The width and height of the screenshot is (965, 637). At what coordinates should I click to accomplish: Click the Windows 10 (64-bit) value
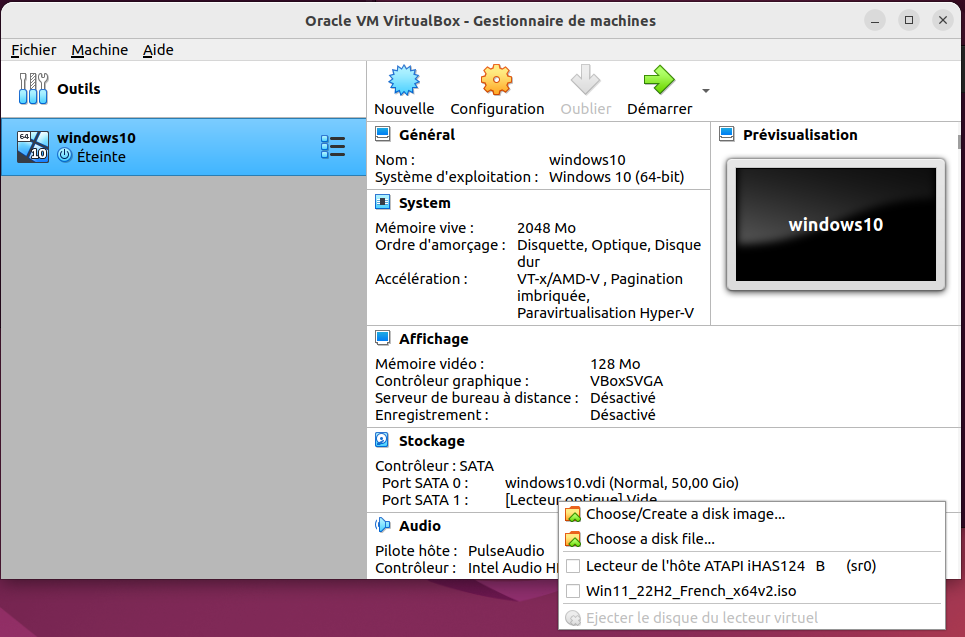[x=616, y=177]
